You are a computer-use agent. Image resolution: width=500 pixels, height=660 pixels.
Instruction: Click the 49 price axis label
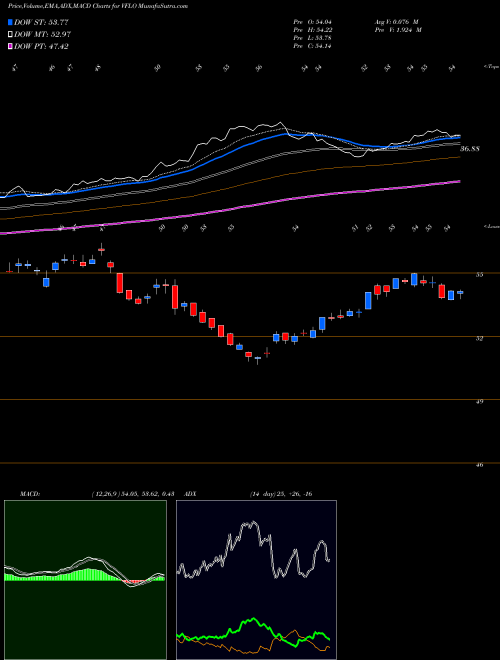pos(479,402)
